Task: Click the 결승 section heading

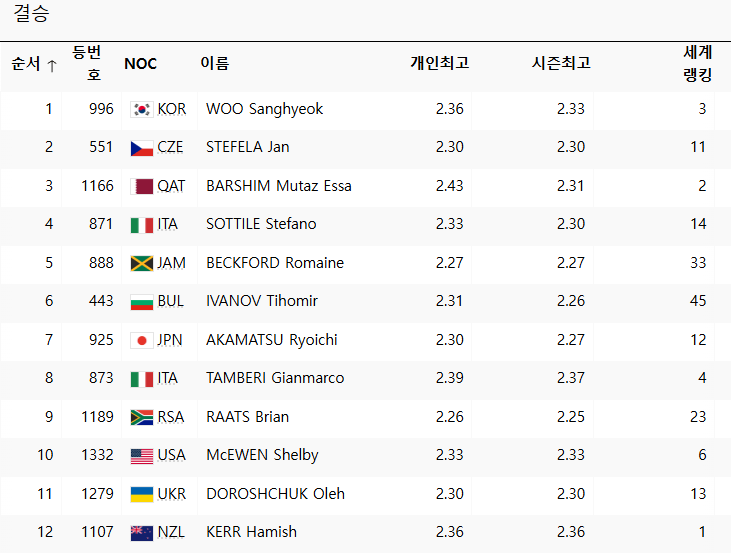Action: [x=30, y=15]
